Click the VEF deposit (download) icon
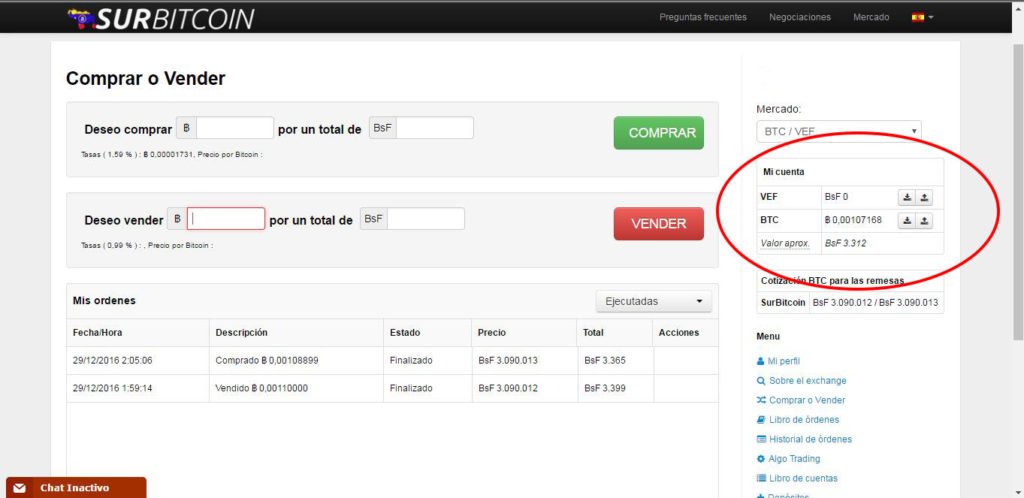1024x498 pixels. [907, 197]
